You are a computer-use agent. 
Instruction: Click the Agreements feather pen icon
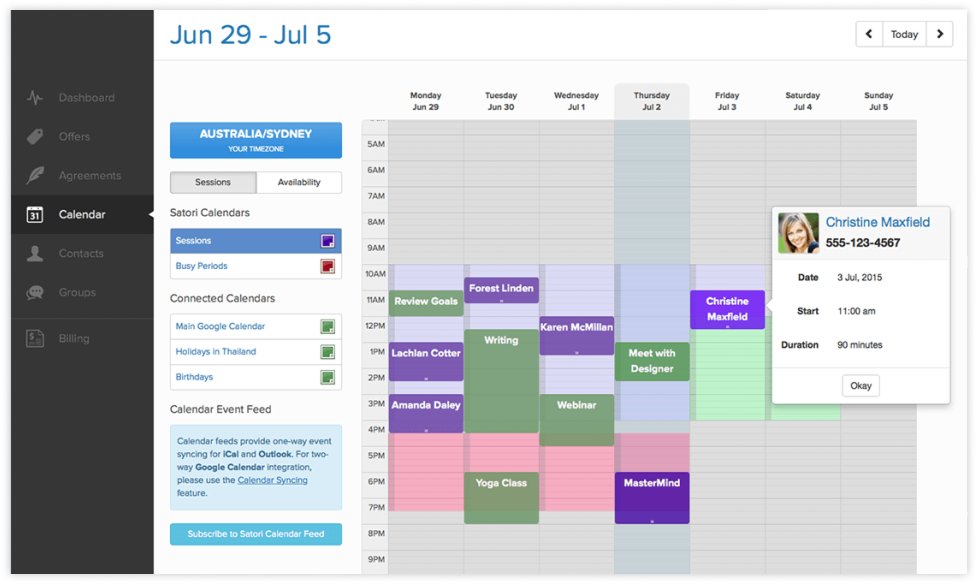[35, 176]
